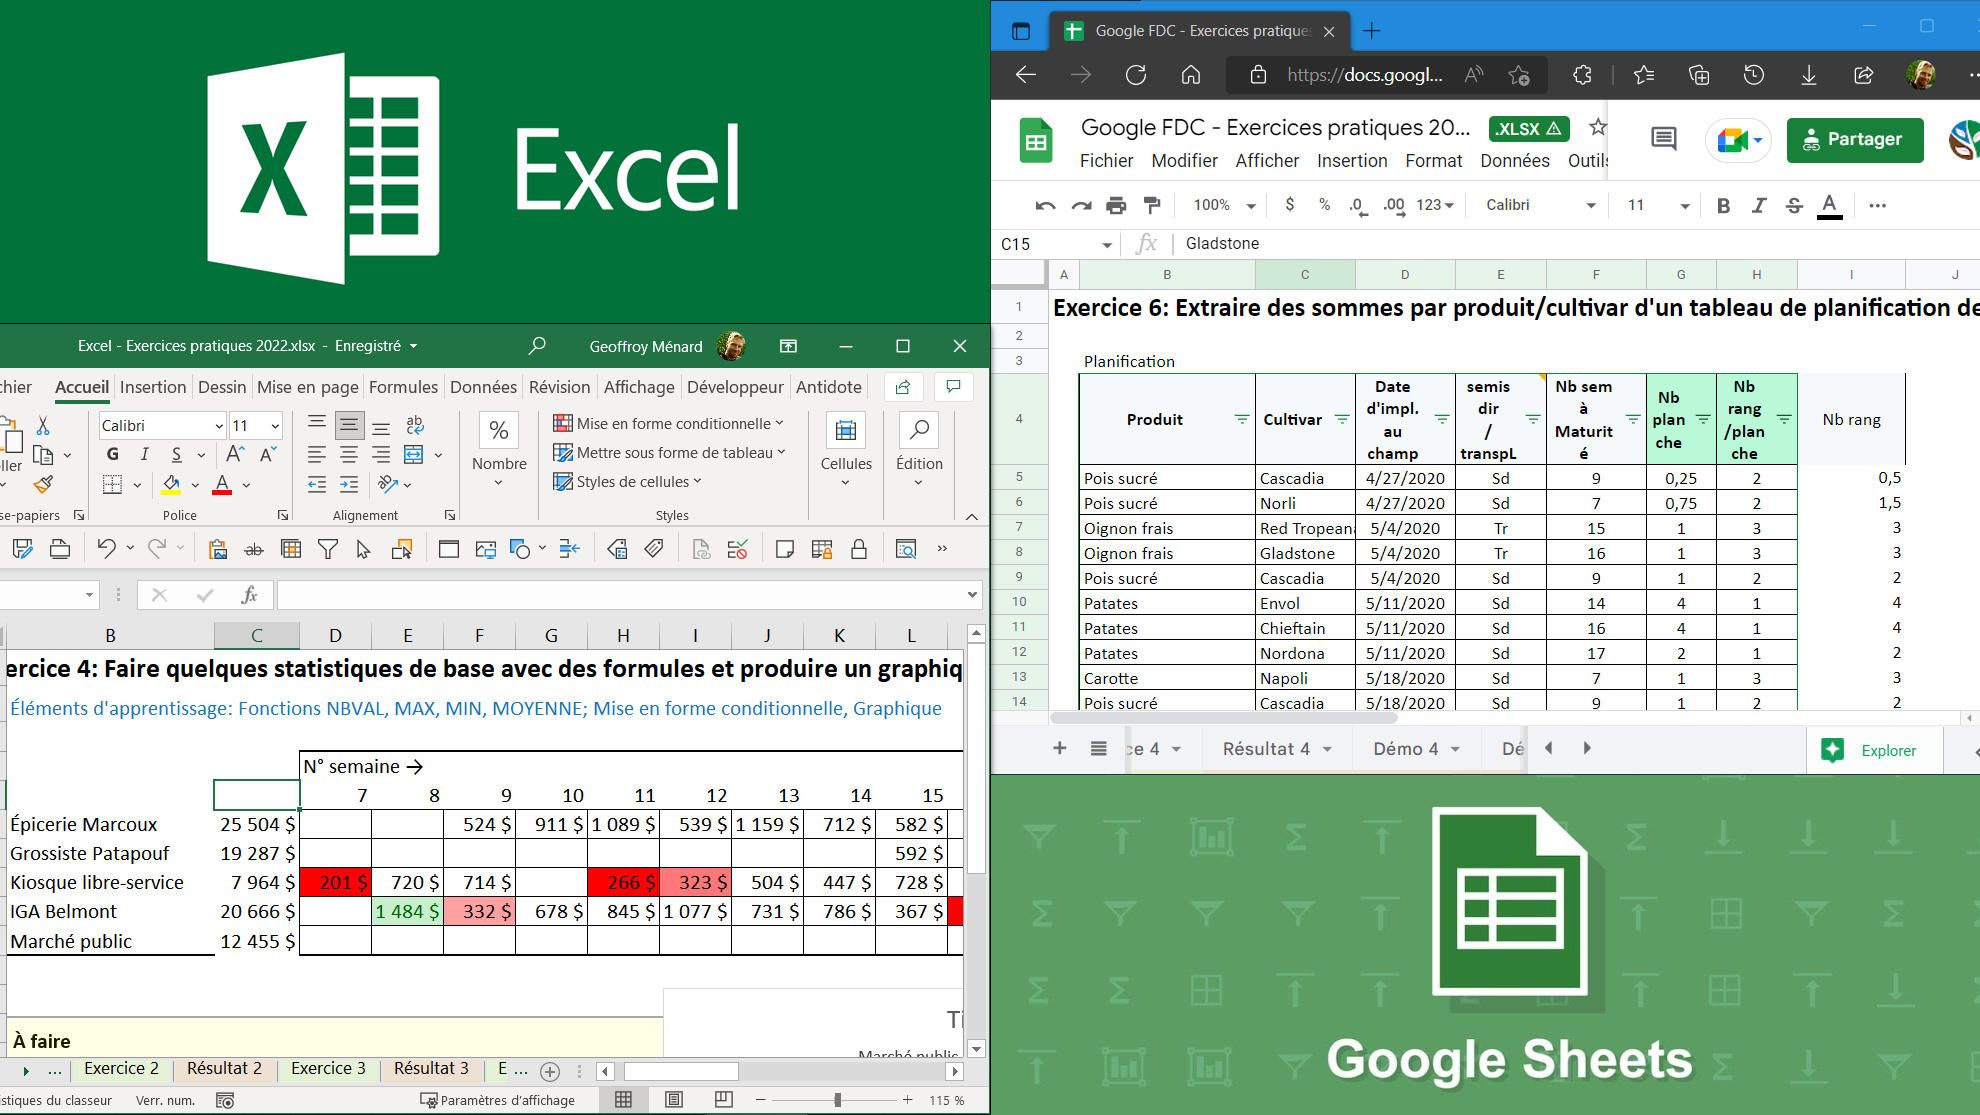The height and width of the screenshot is (1115, 1980).
Task: Switch to Résultat 3 sheet tab
Action: pyautogui.click(x=431, y=1068)
